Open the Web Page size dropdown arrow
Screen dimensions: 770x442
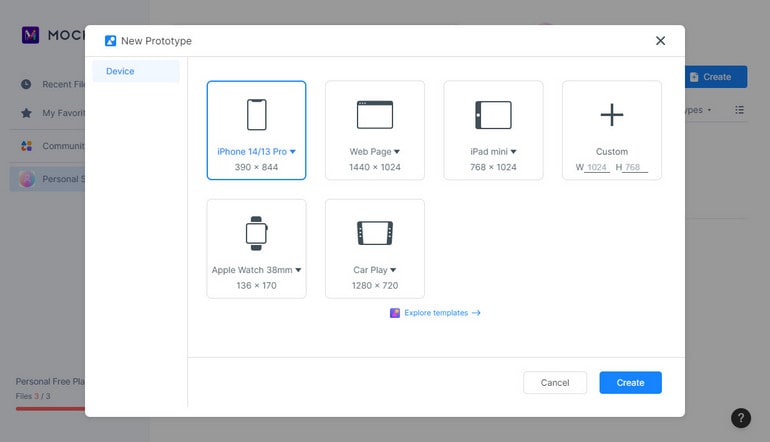(x=397, y=152)
